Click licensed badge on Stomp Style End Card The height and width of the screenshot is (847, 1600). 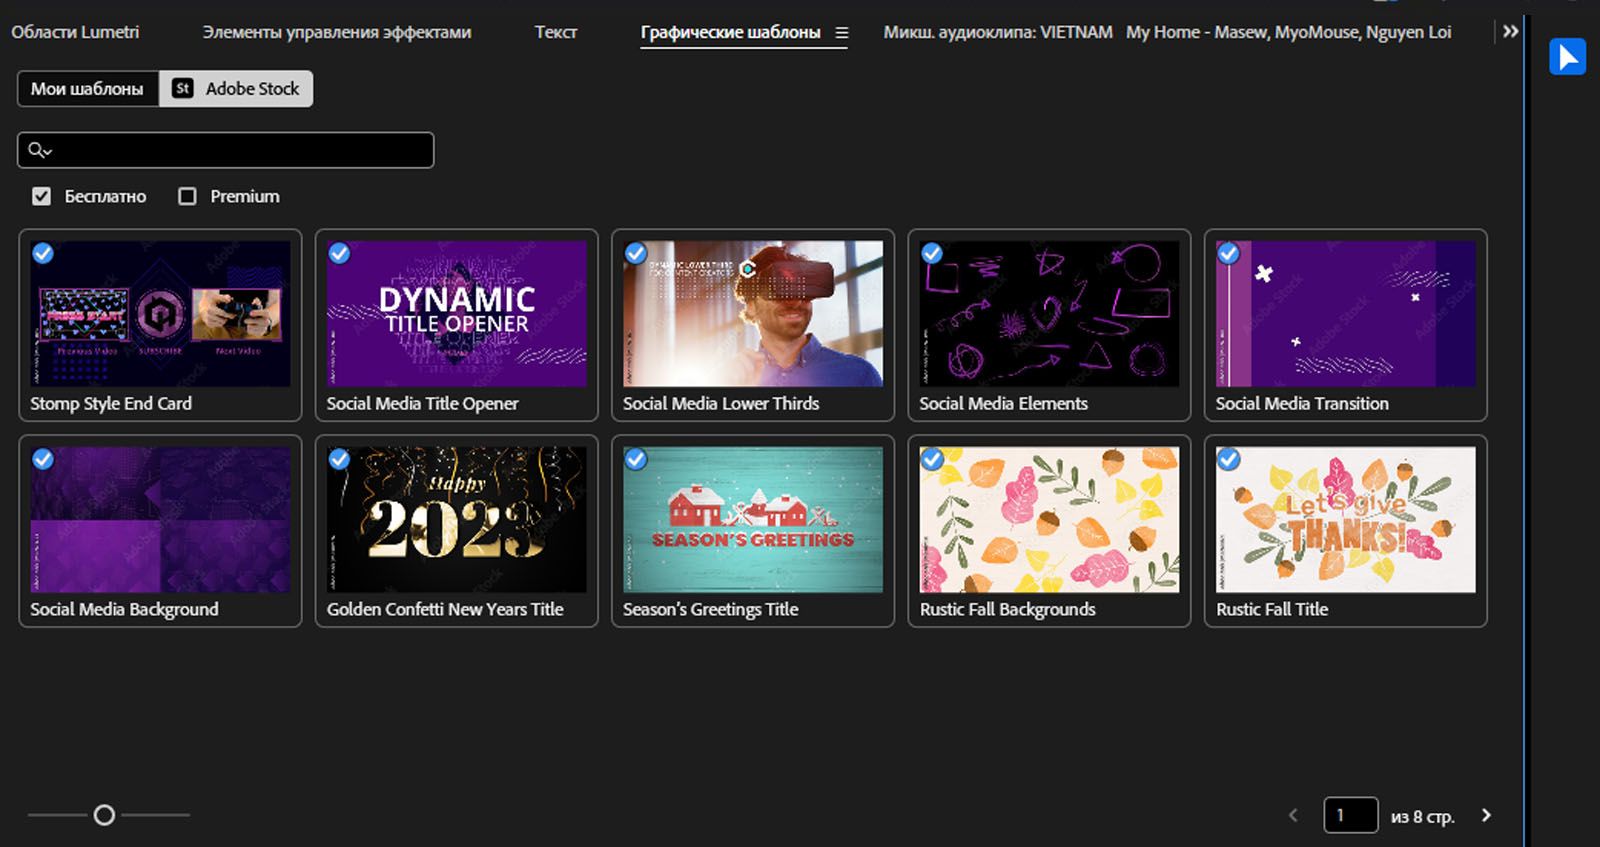click(x=43, y=253)
